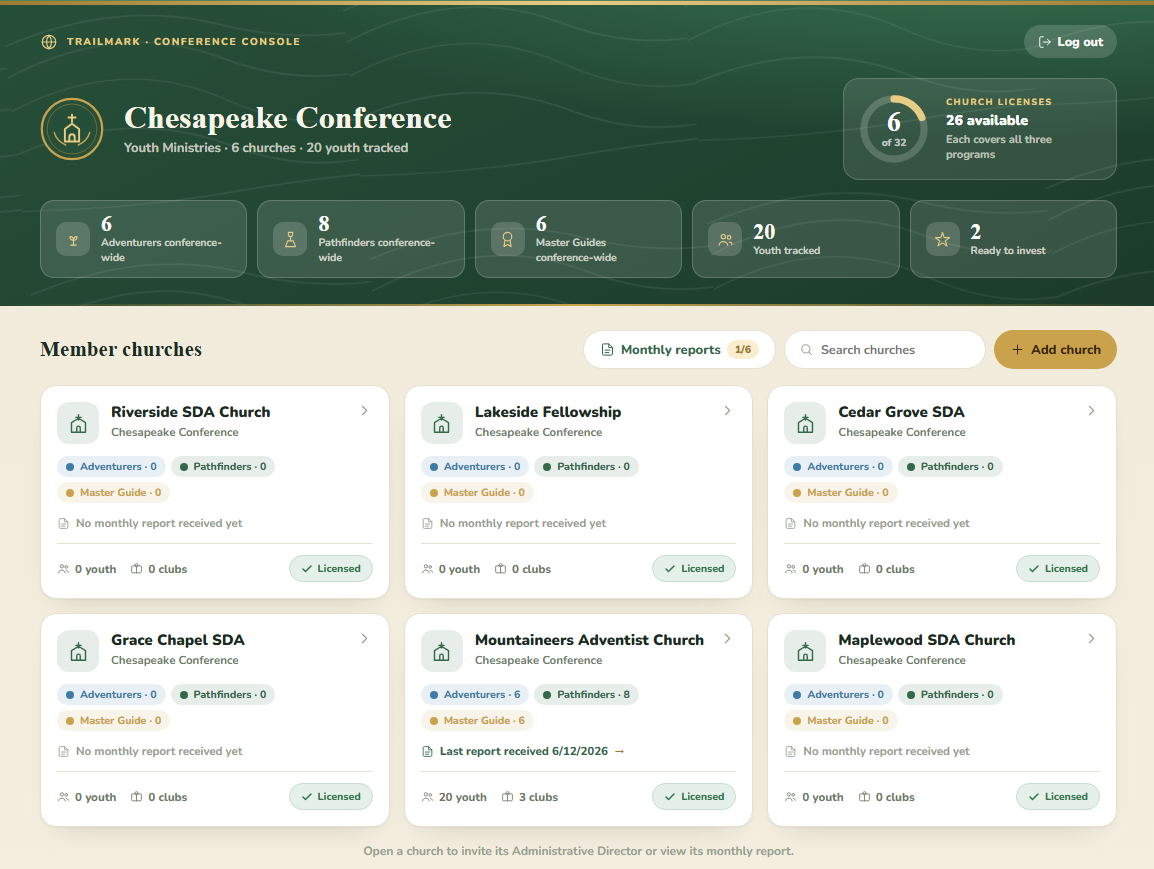Click the Member churches heading
The width and height of the screenshot is (1154, 869).
pyautogui.click(x=121, y=350)
